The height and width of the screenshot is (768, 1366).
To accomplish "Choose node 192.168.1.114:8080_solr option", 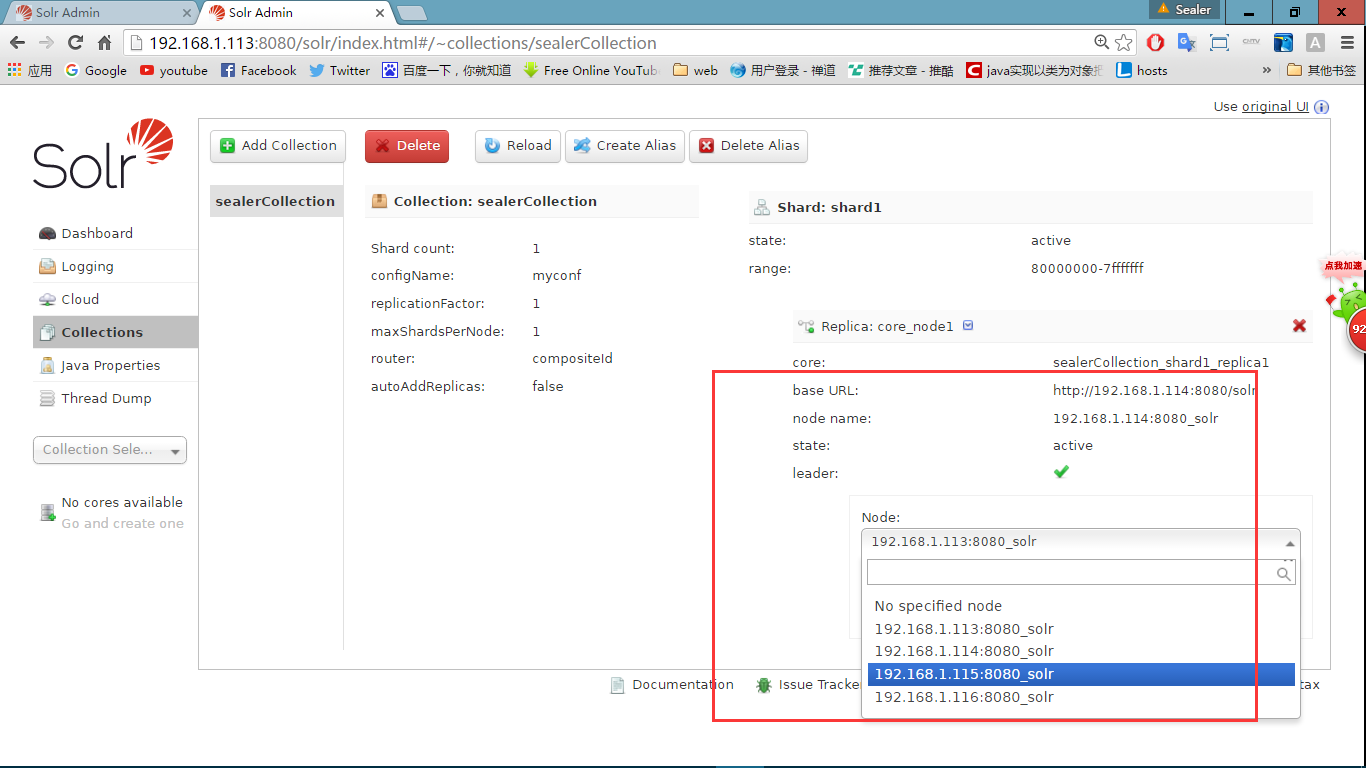I will tap(1081, 651).
